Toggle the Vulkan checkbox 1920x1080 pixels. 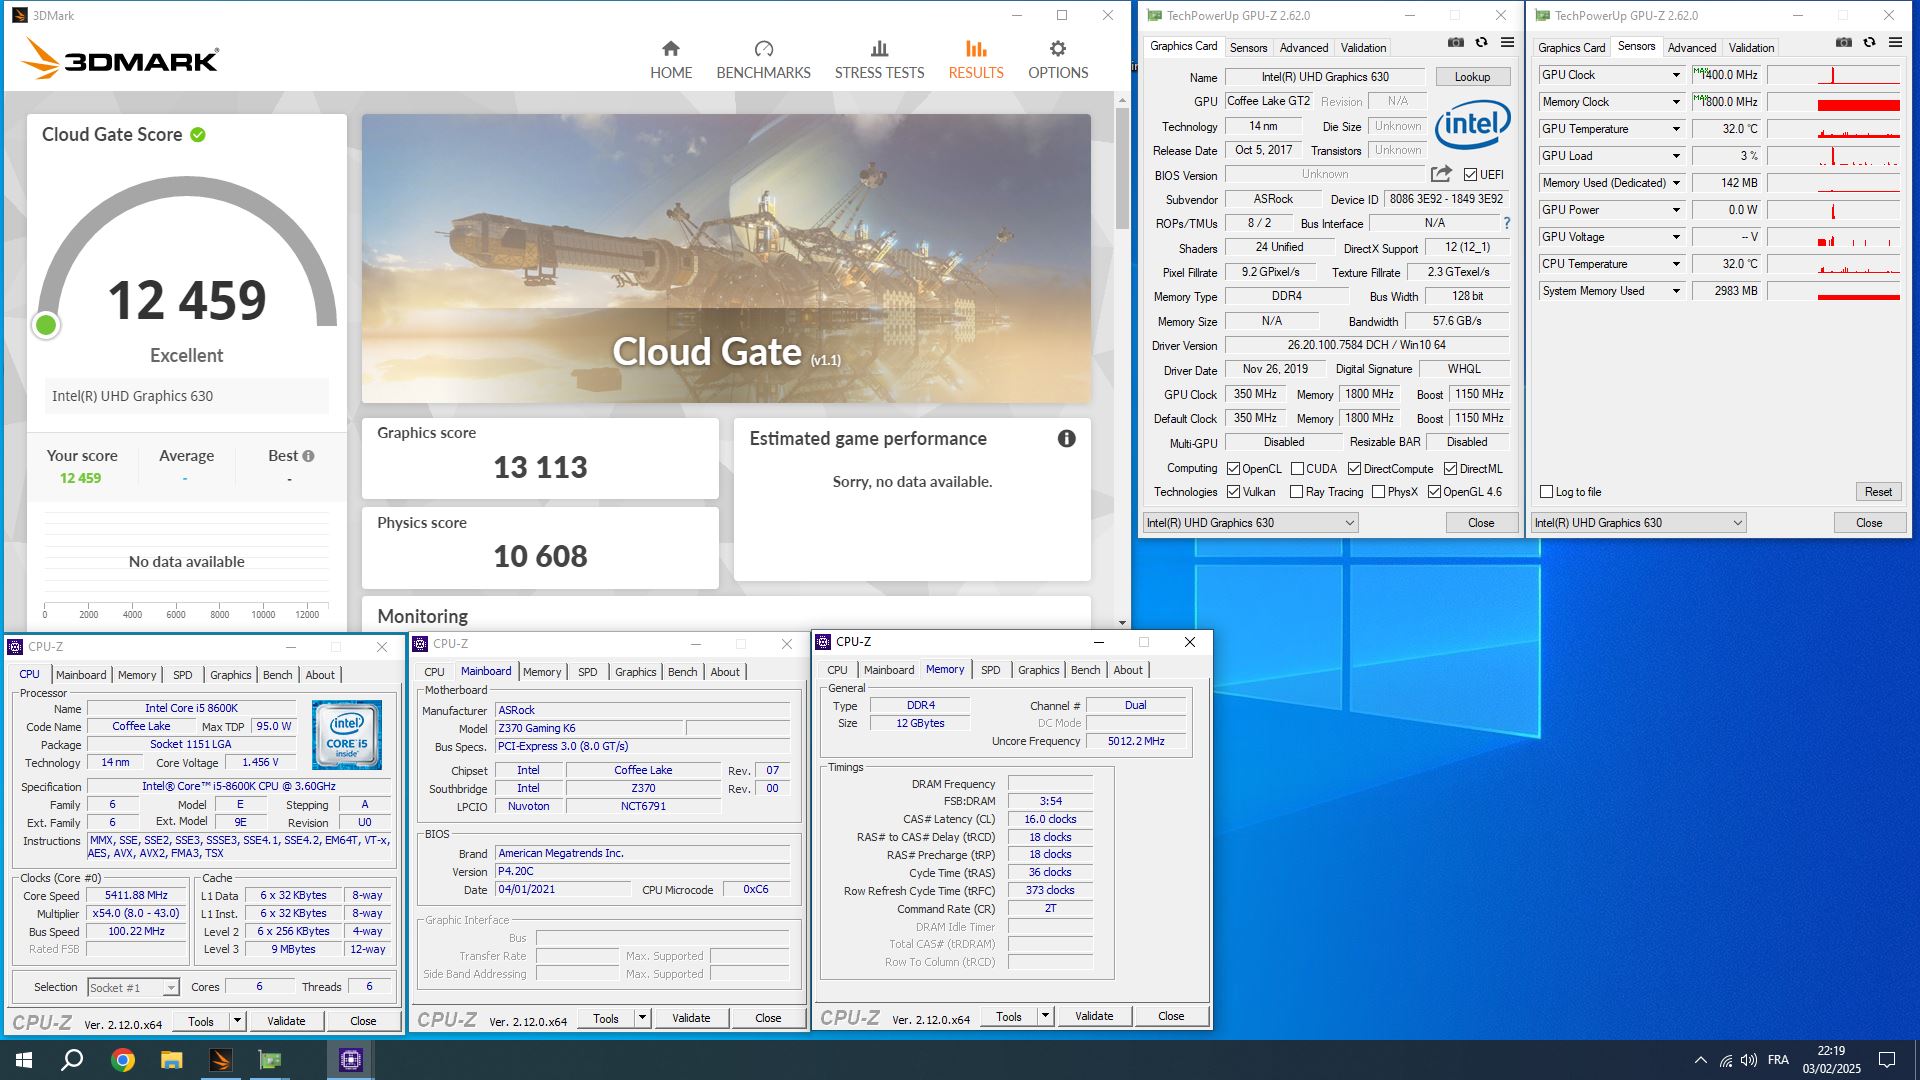(1234, 492)
